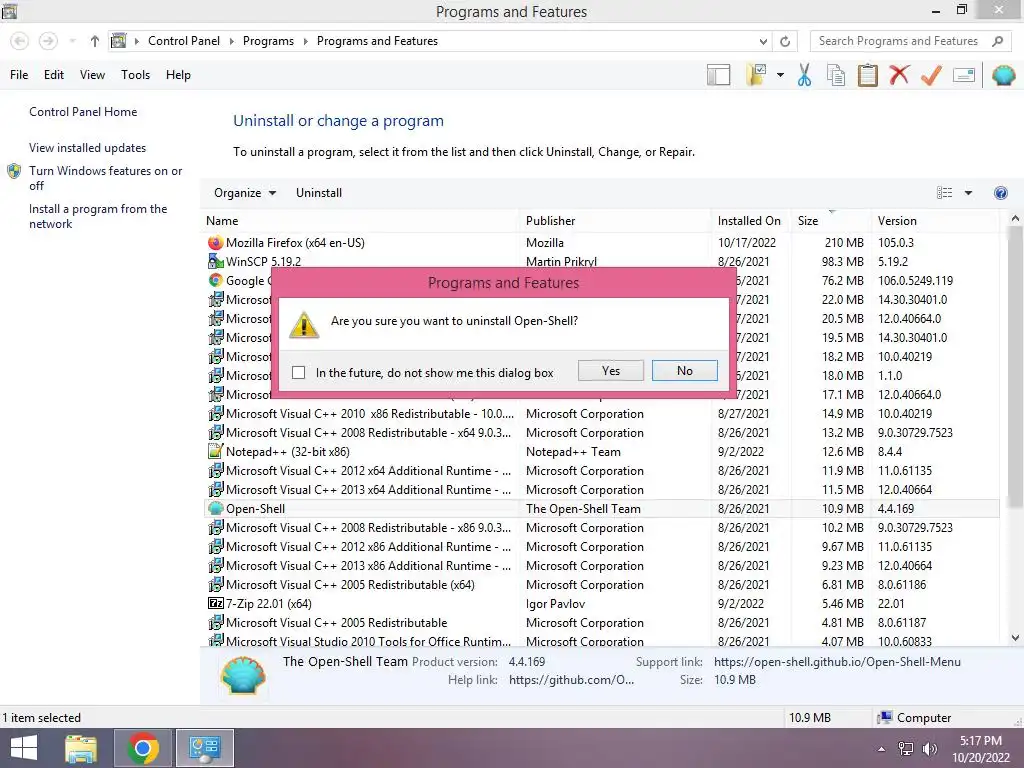The width and height of the screenshot is (1024, 768).
Task: Open the Edit menu
Action: coord(54,75)
